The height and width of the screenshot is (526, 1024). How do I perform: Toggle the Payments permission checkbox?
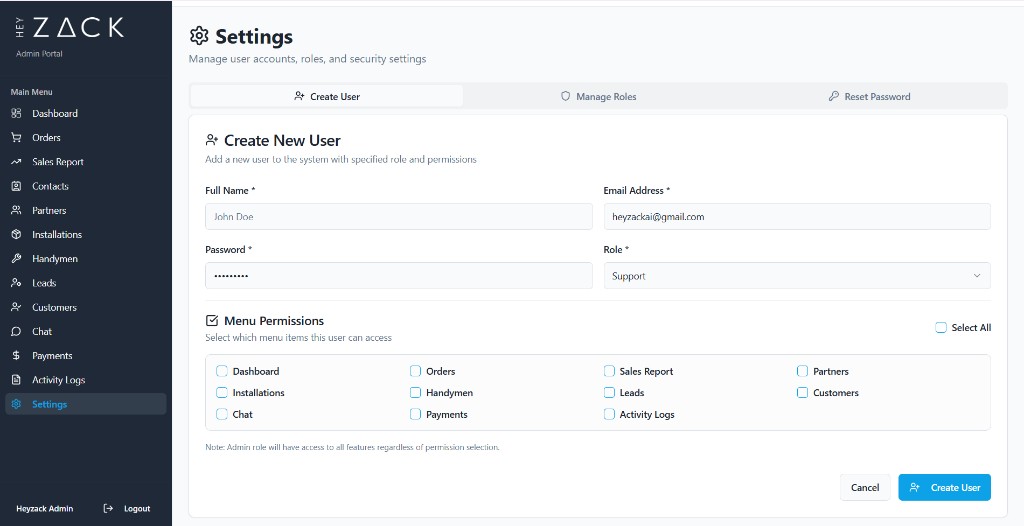(x=415, y=414)
